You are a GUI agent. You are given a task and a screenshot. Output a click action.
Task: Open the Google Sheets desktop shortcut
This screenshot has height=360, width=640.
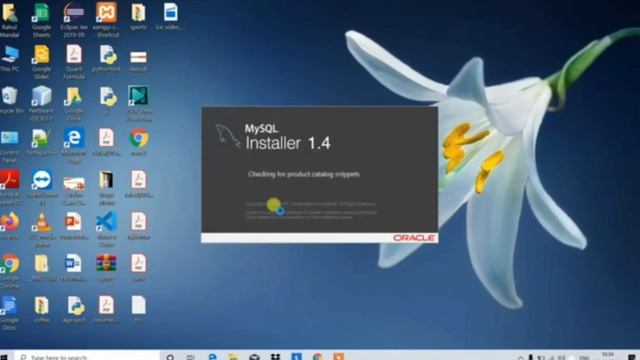41,20
